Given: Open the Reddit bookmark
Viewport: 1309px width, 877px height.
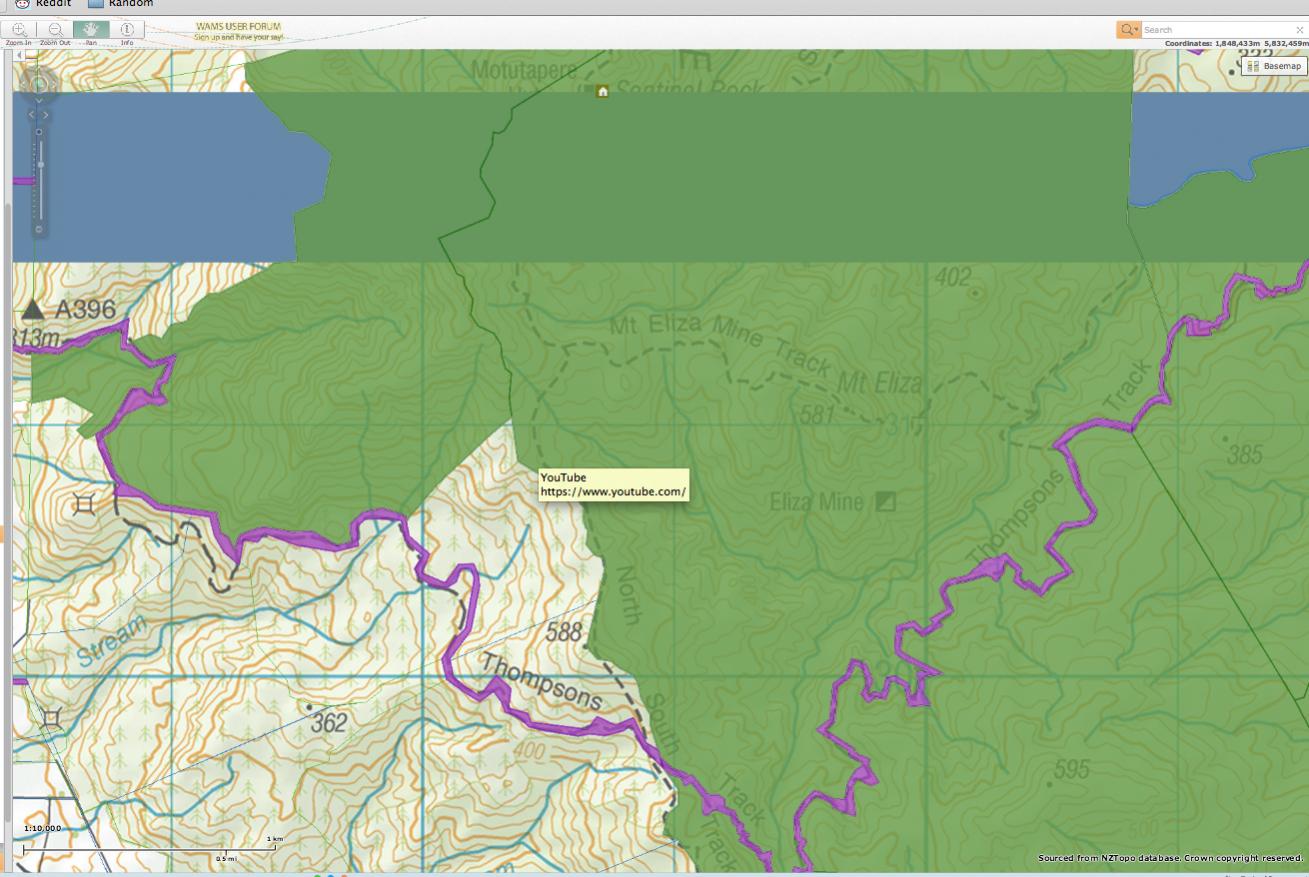Looking at the screenshot, I should point(43,3).
